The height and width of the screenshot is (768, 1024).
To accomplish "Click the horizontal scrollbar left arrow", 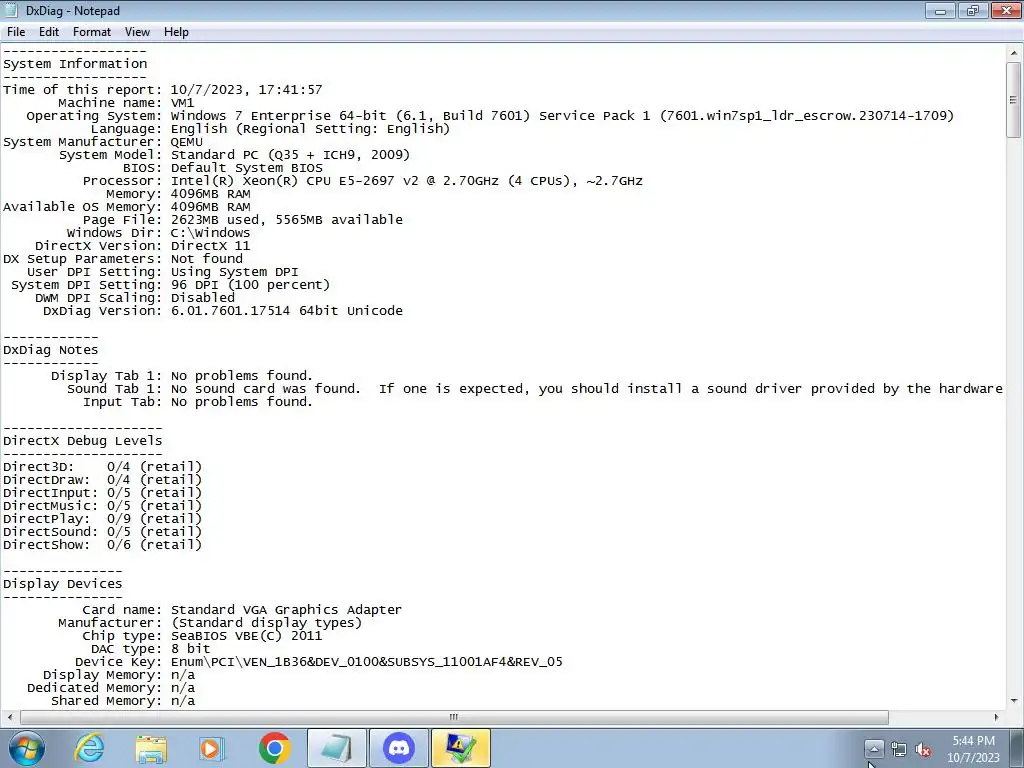I will tap(9, 717).
